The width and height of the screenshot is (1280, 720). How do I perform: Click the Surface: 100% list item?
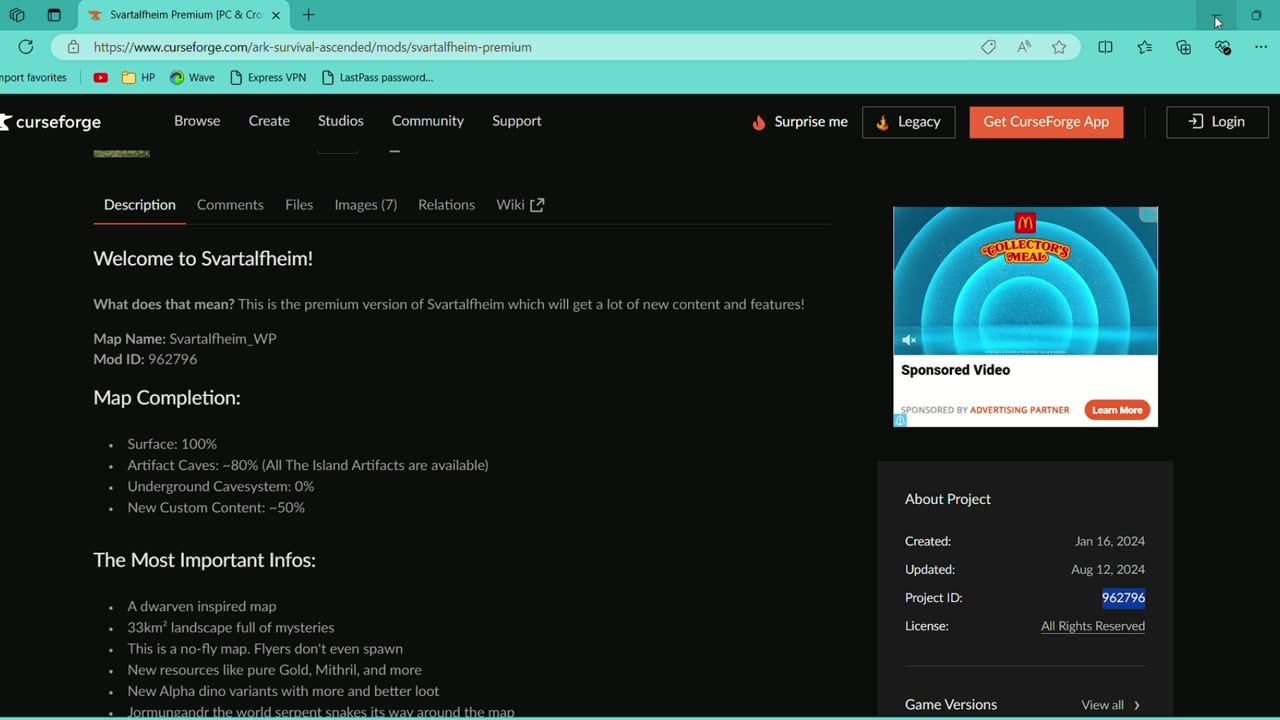coord(172,444)
